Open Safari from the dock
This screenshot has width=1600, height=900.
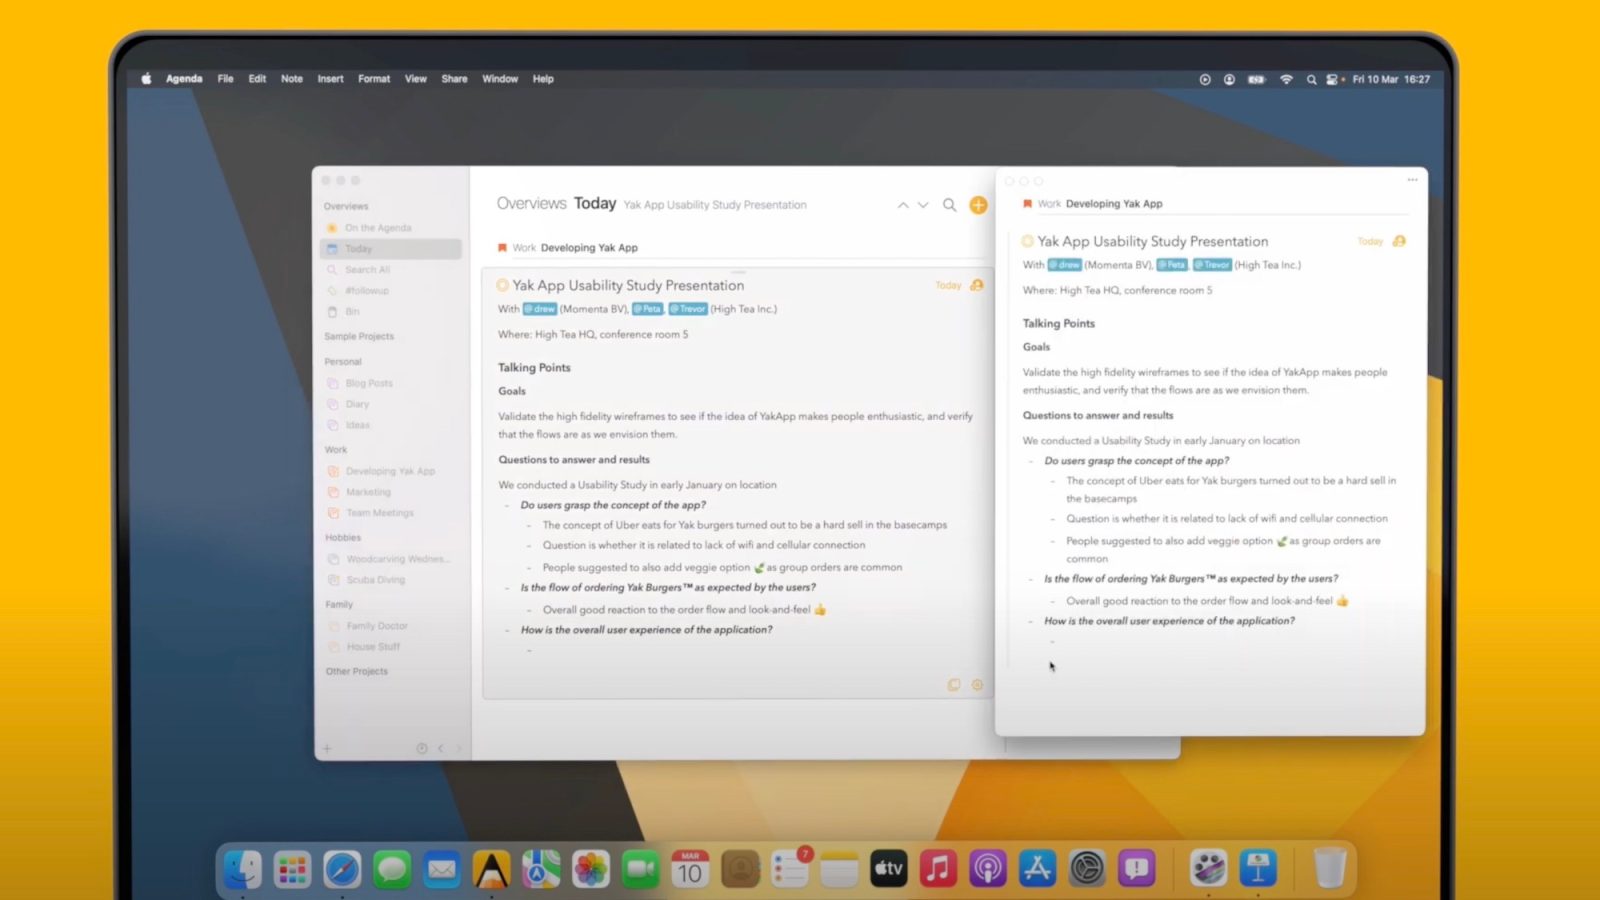click(341, 869)
